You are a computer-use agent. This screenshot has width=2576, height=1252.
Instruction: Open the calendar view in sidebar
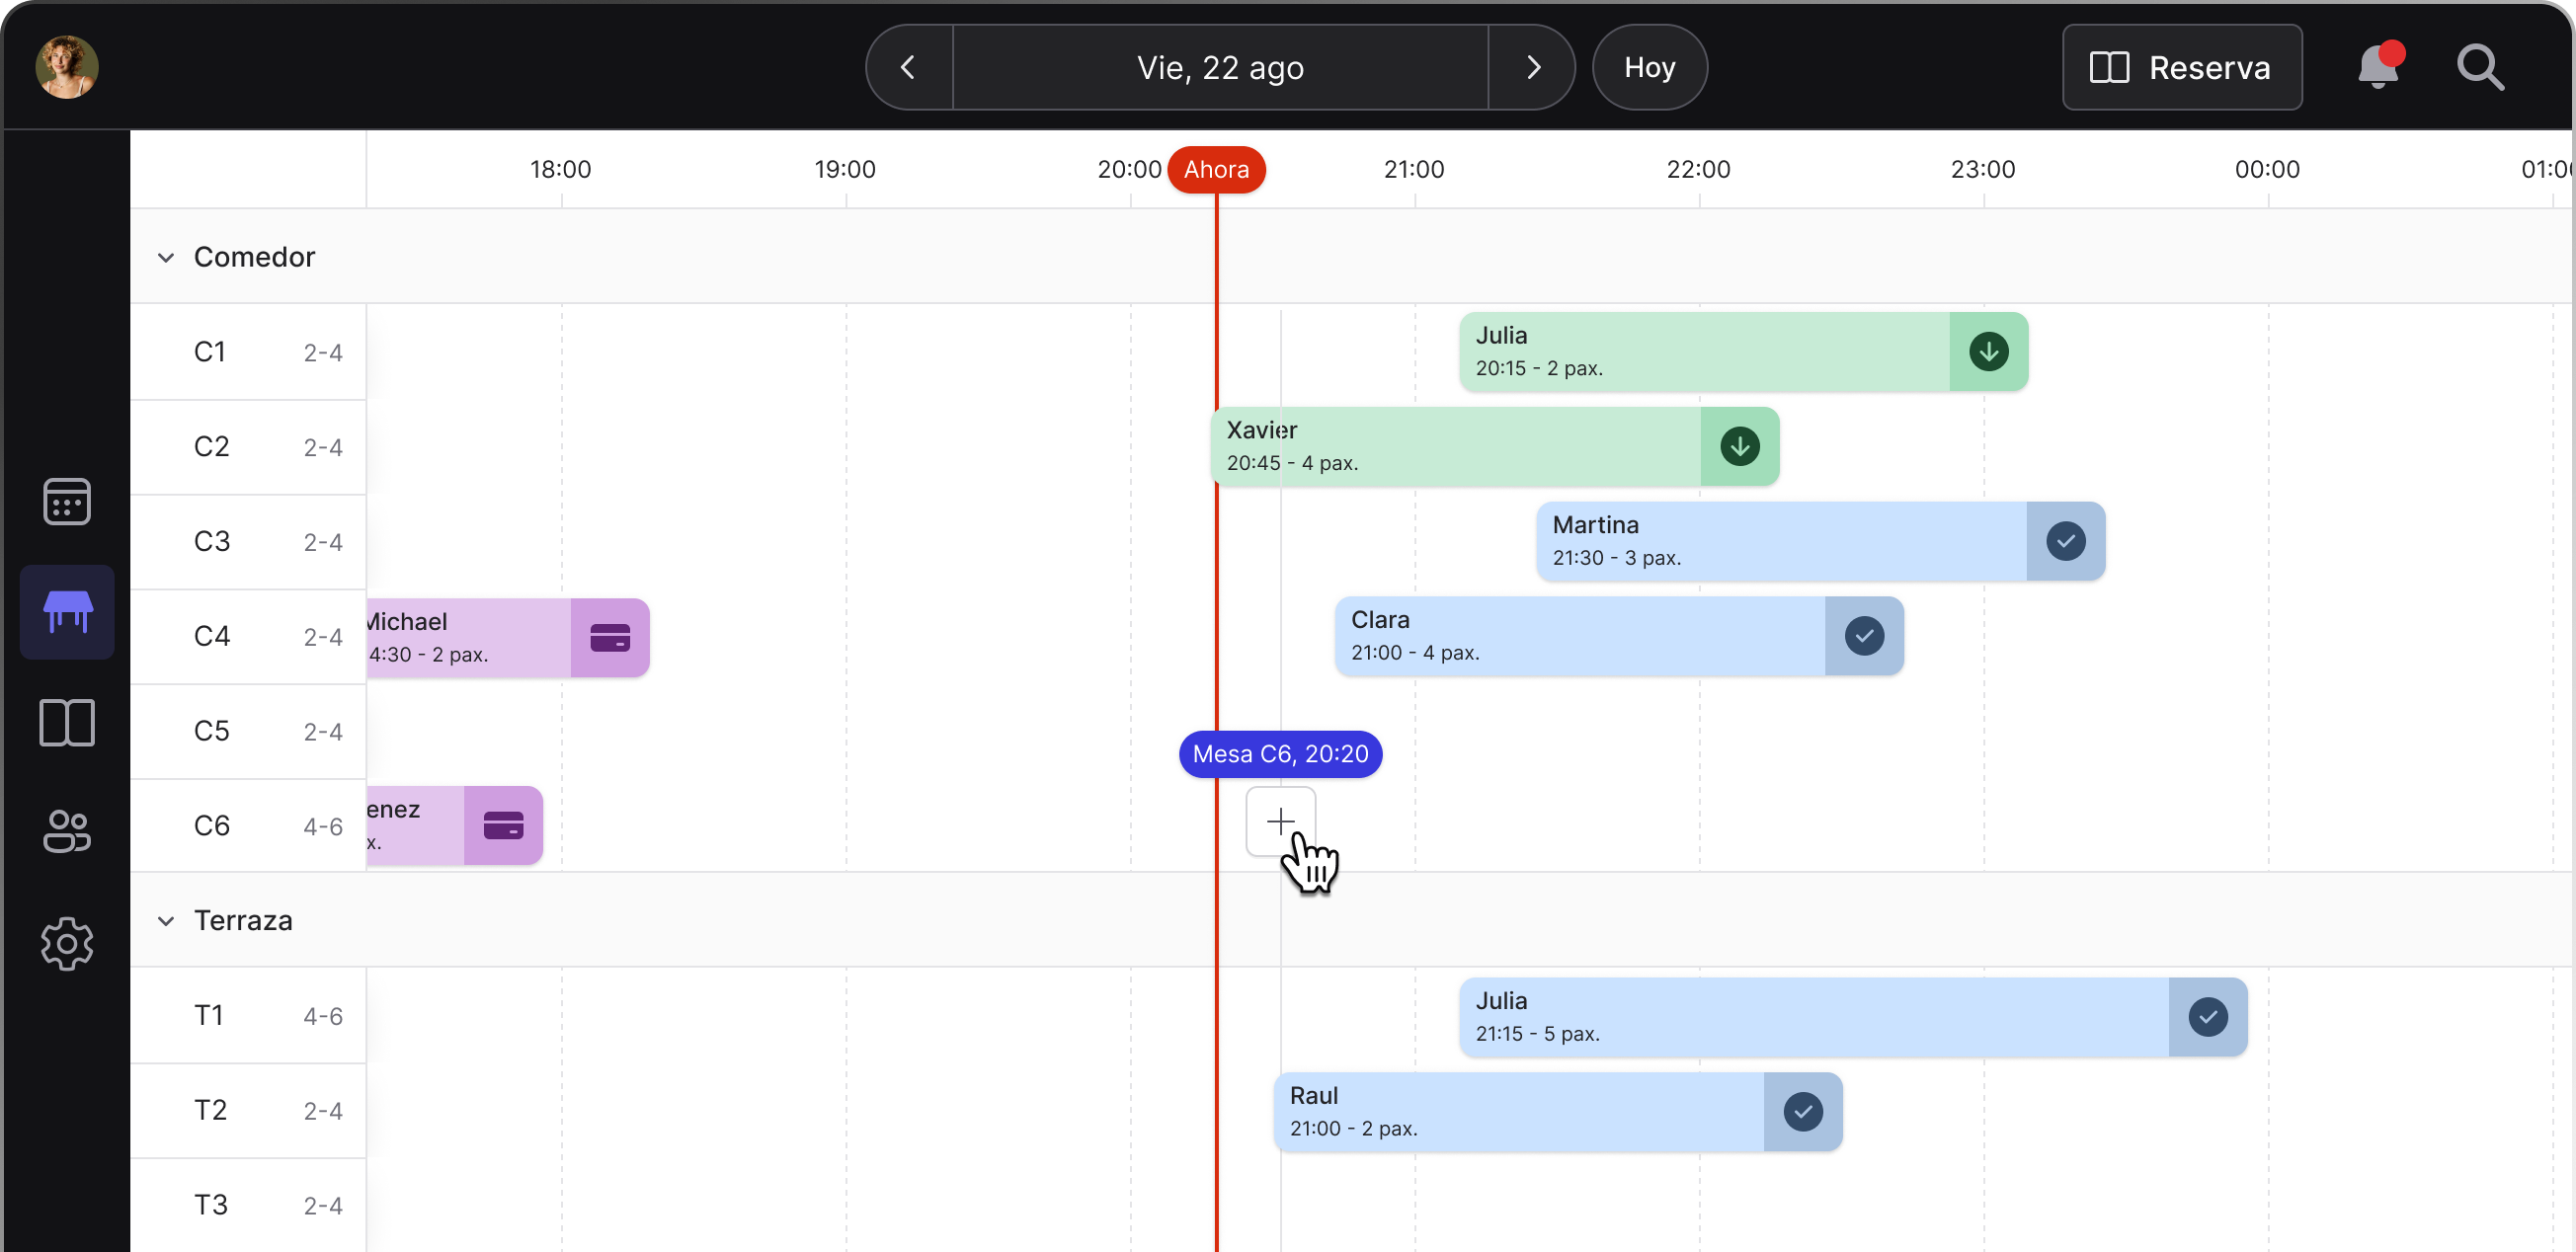(67, 501)
